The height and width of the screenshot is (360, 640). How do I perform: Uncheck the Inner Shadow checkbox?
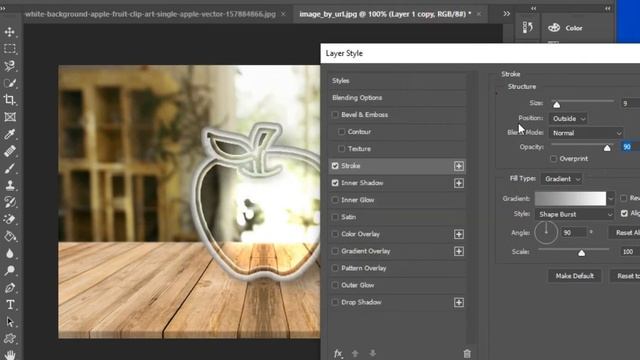pyautogui.click(x=335, y=183)
